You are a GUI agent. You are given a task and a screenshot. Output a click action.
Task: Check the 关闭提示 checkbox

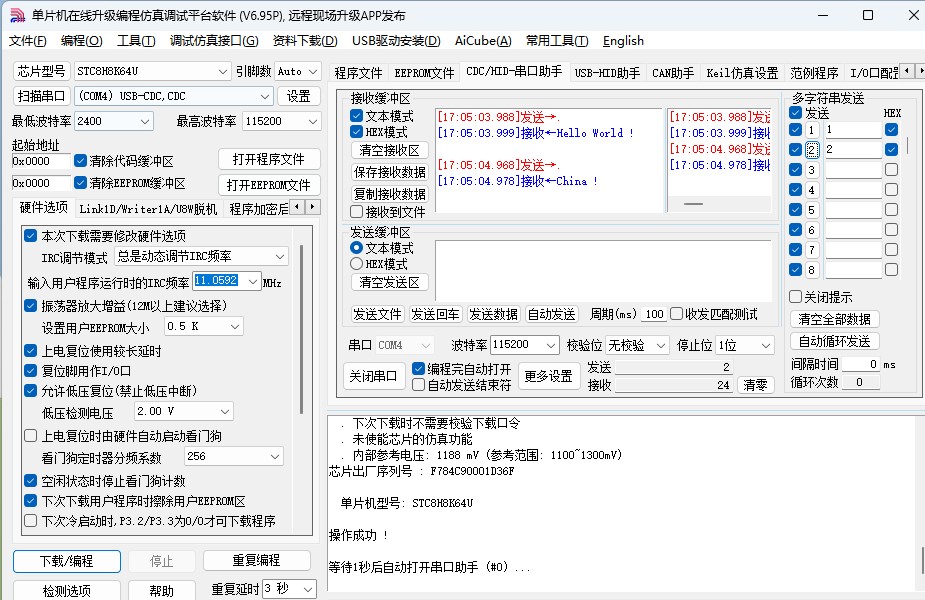(x=795, y=296)
